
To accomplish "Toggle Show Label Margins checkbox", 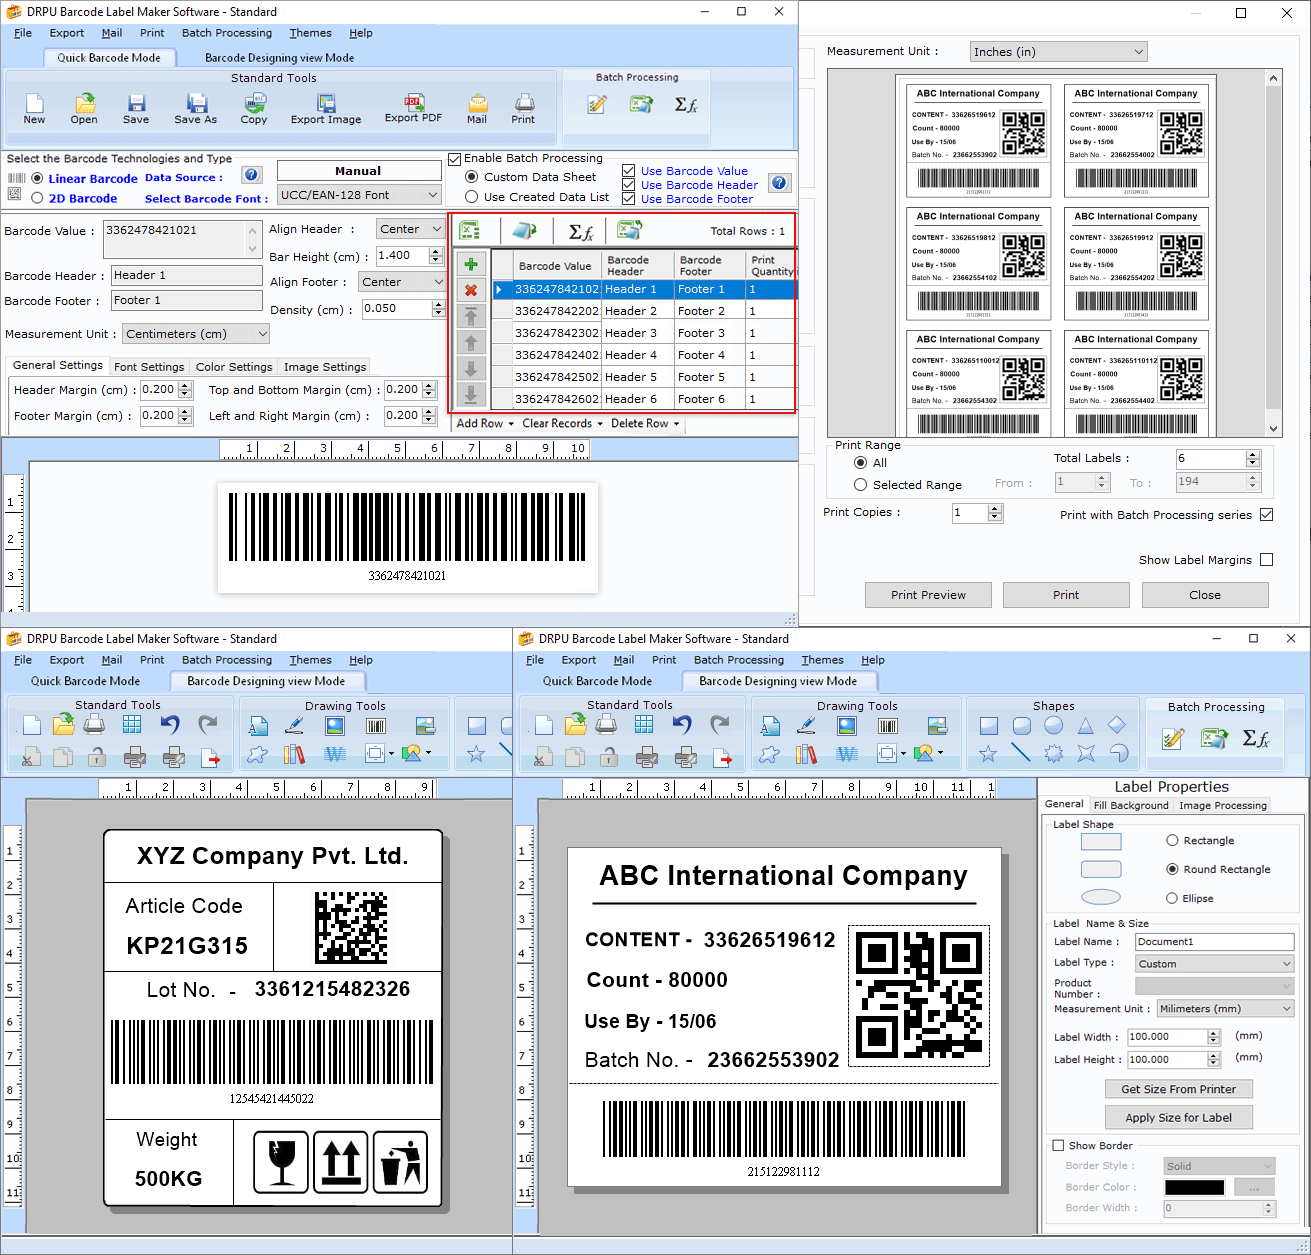I will (1267, 560).
